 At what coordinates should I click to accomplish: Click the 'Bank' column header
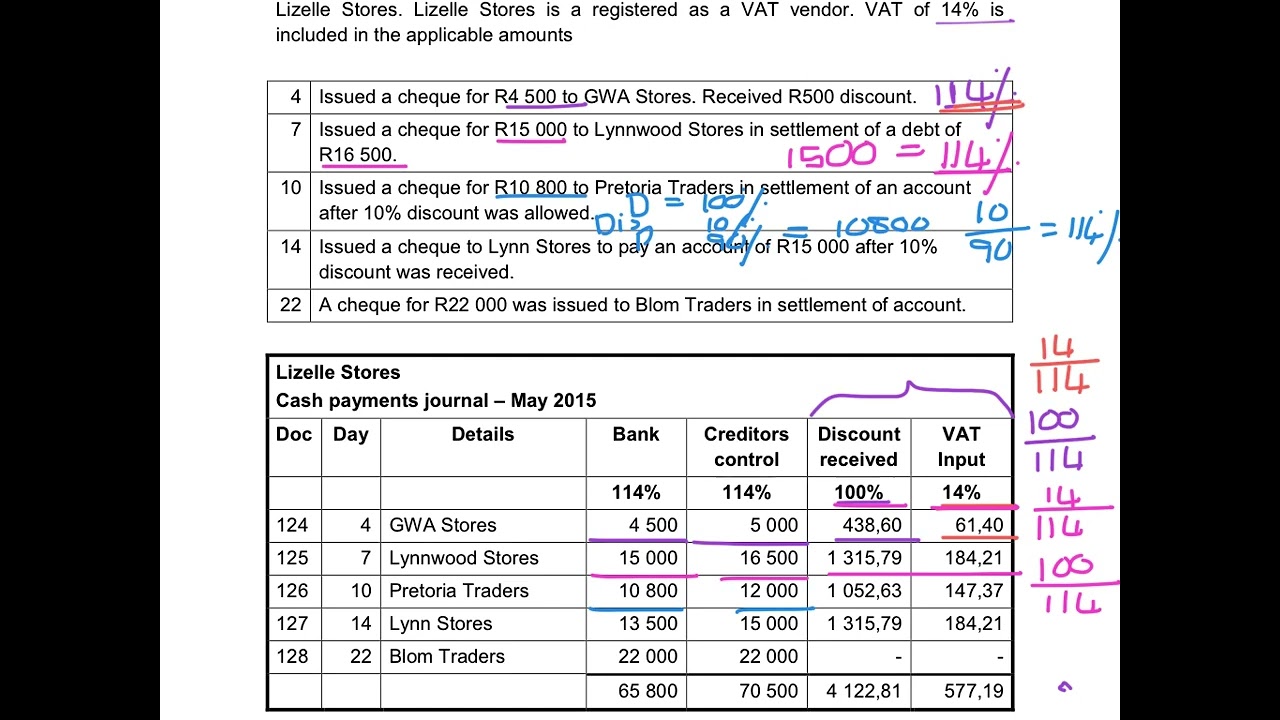click(x=636, y=434)
